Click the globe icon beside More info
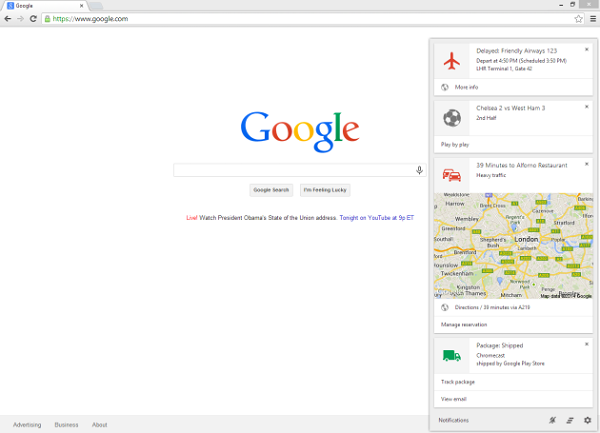 pos(445,87)
